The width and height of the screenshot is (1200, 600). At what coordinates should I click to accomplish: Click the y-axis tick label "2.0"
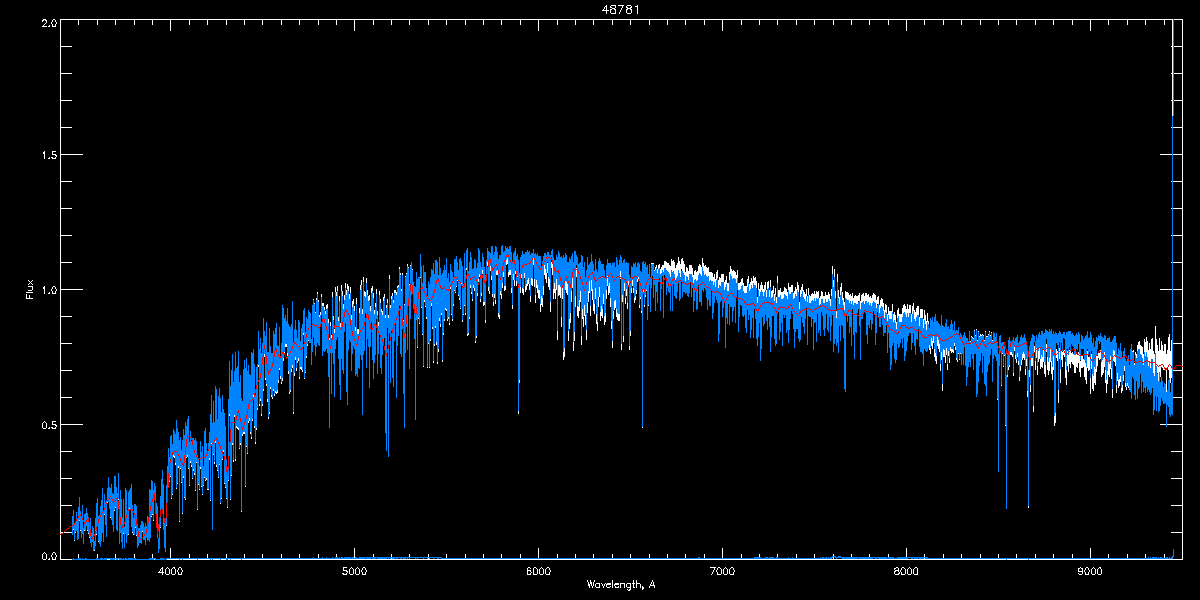pos(48,22)
